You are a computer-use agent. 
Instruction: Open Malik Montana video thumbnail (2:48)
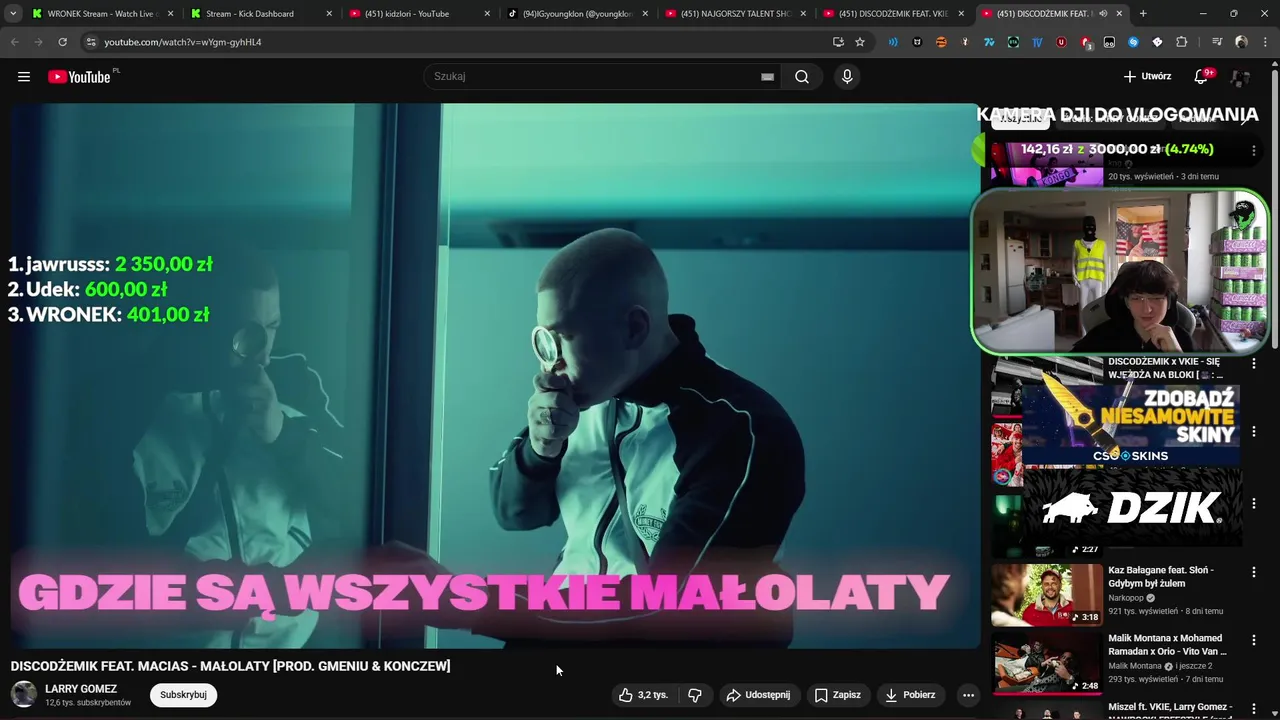(x=1047, y=663)
